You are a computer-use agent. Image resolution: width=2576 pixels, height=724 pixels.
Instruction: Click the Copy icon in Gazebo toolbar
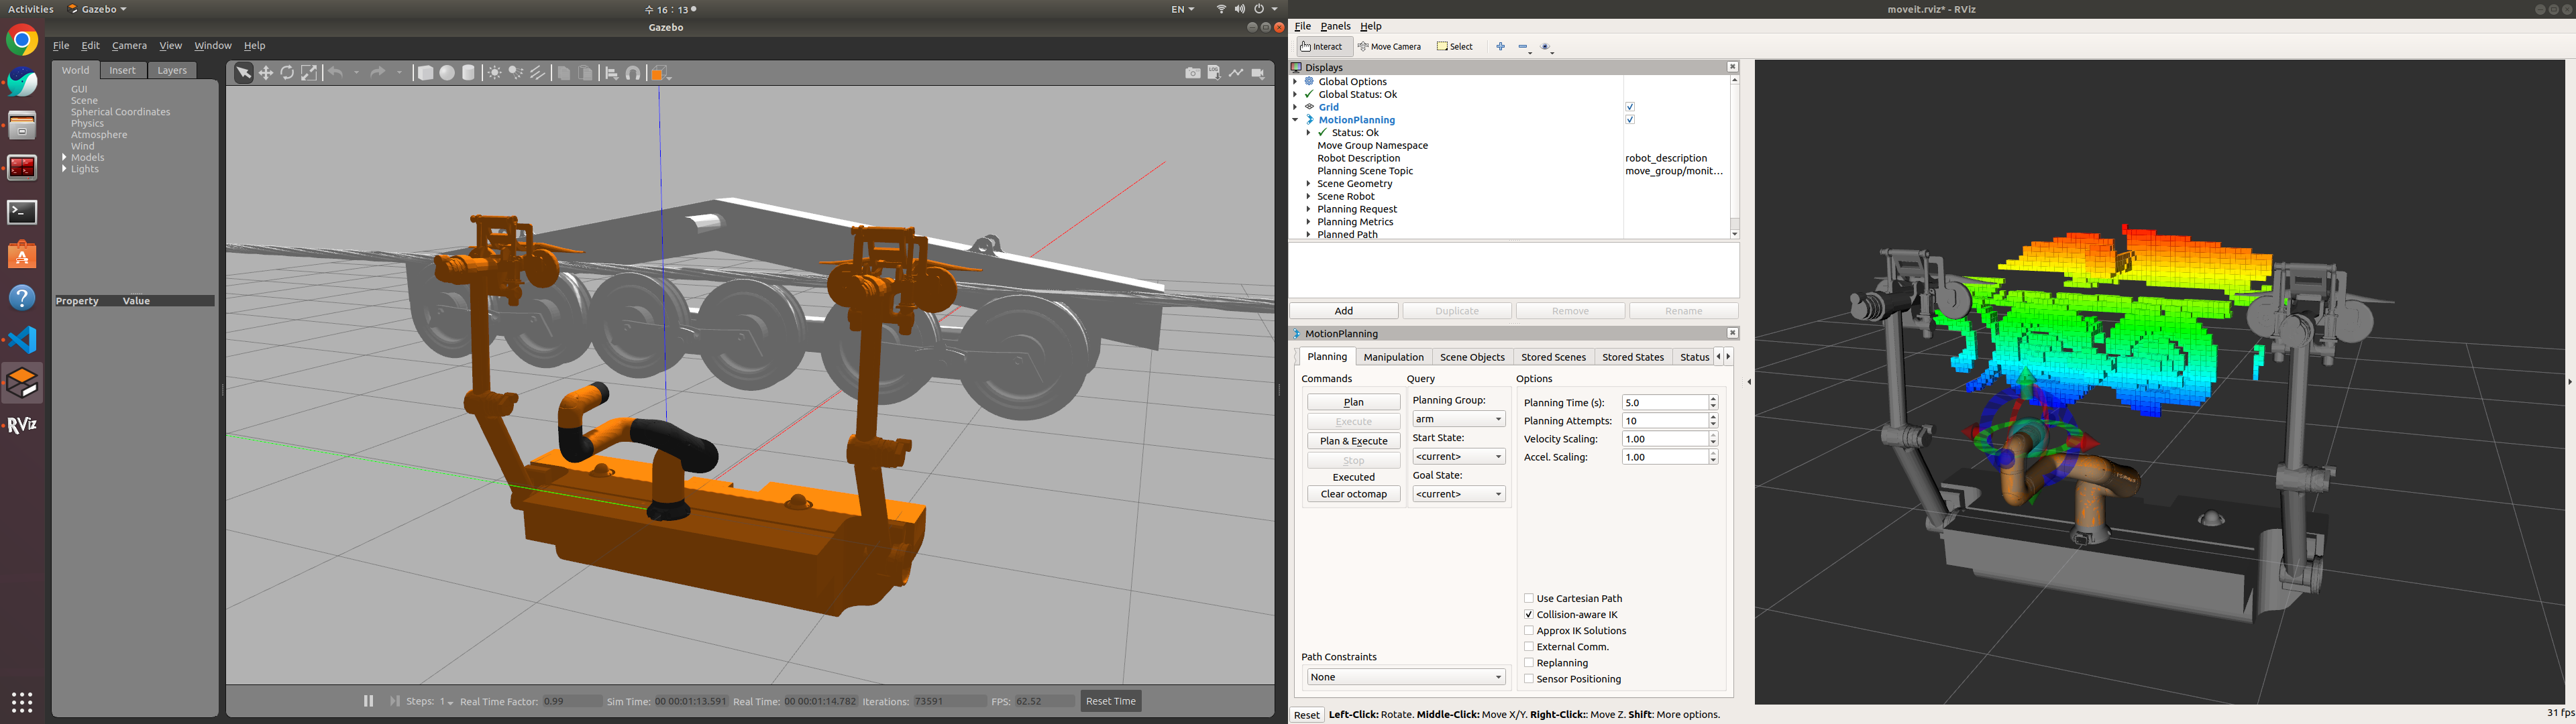coord(564,73)
